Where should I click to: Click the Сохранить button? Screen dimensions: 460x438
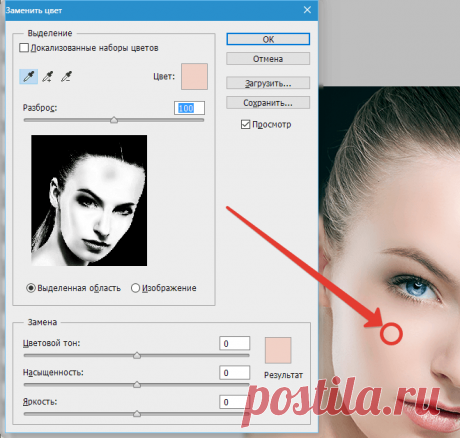[268, 103]
